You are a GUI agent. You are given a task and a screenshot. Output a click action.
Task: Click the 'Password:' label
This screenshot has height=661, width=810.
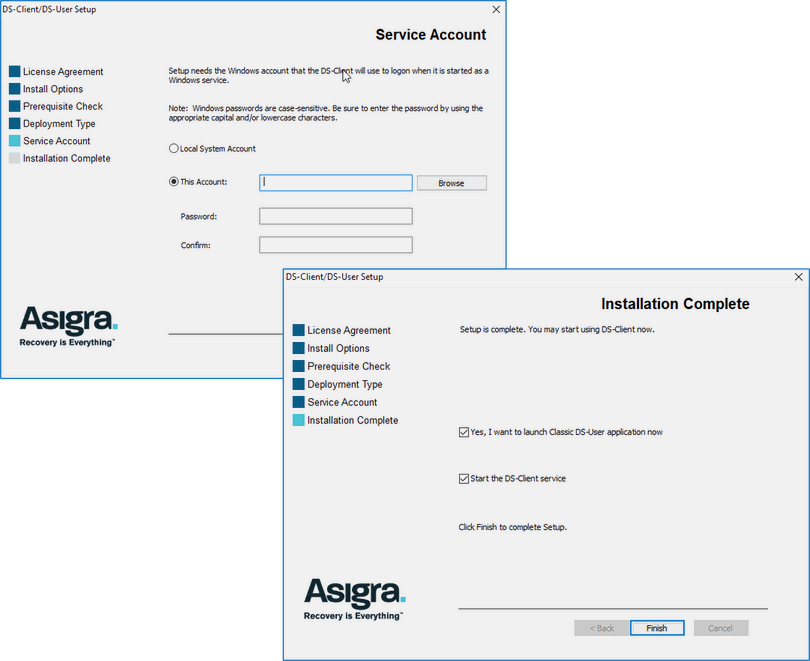coord(198,216)
